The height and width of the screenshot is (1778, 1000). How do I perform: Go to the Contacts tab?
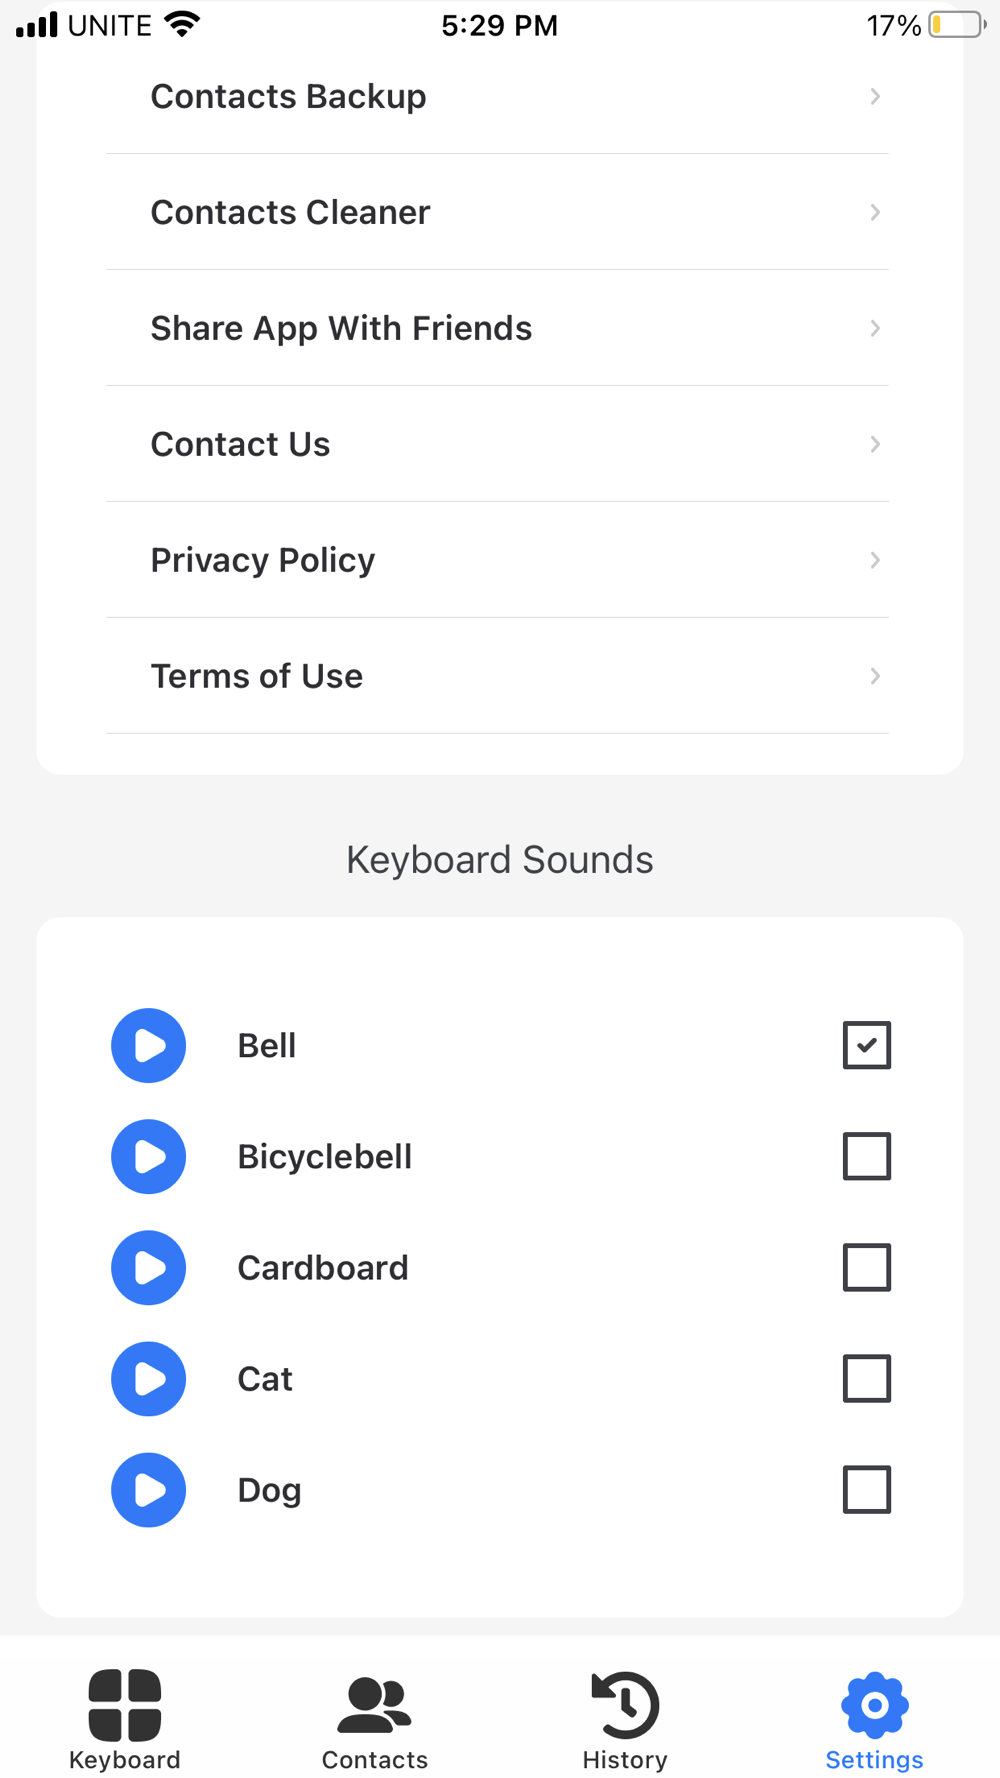point(375,1719)
